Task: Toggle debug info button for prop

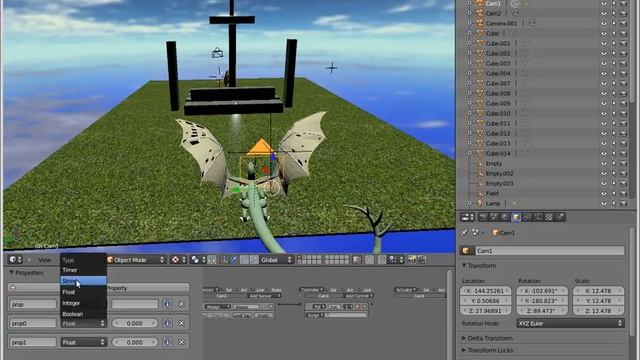Action: click(x=167, y=304)
